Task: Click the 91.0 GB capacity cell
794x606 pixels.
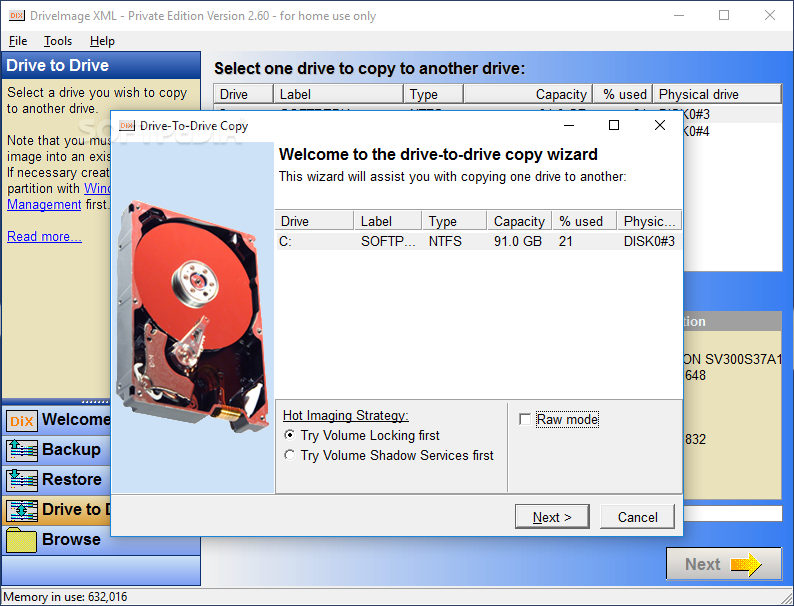Action: tap(518, 241)
